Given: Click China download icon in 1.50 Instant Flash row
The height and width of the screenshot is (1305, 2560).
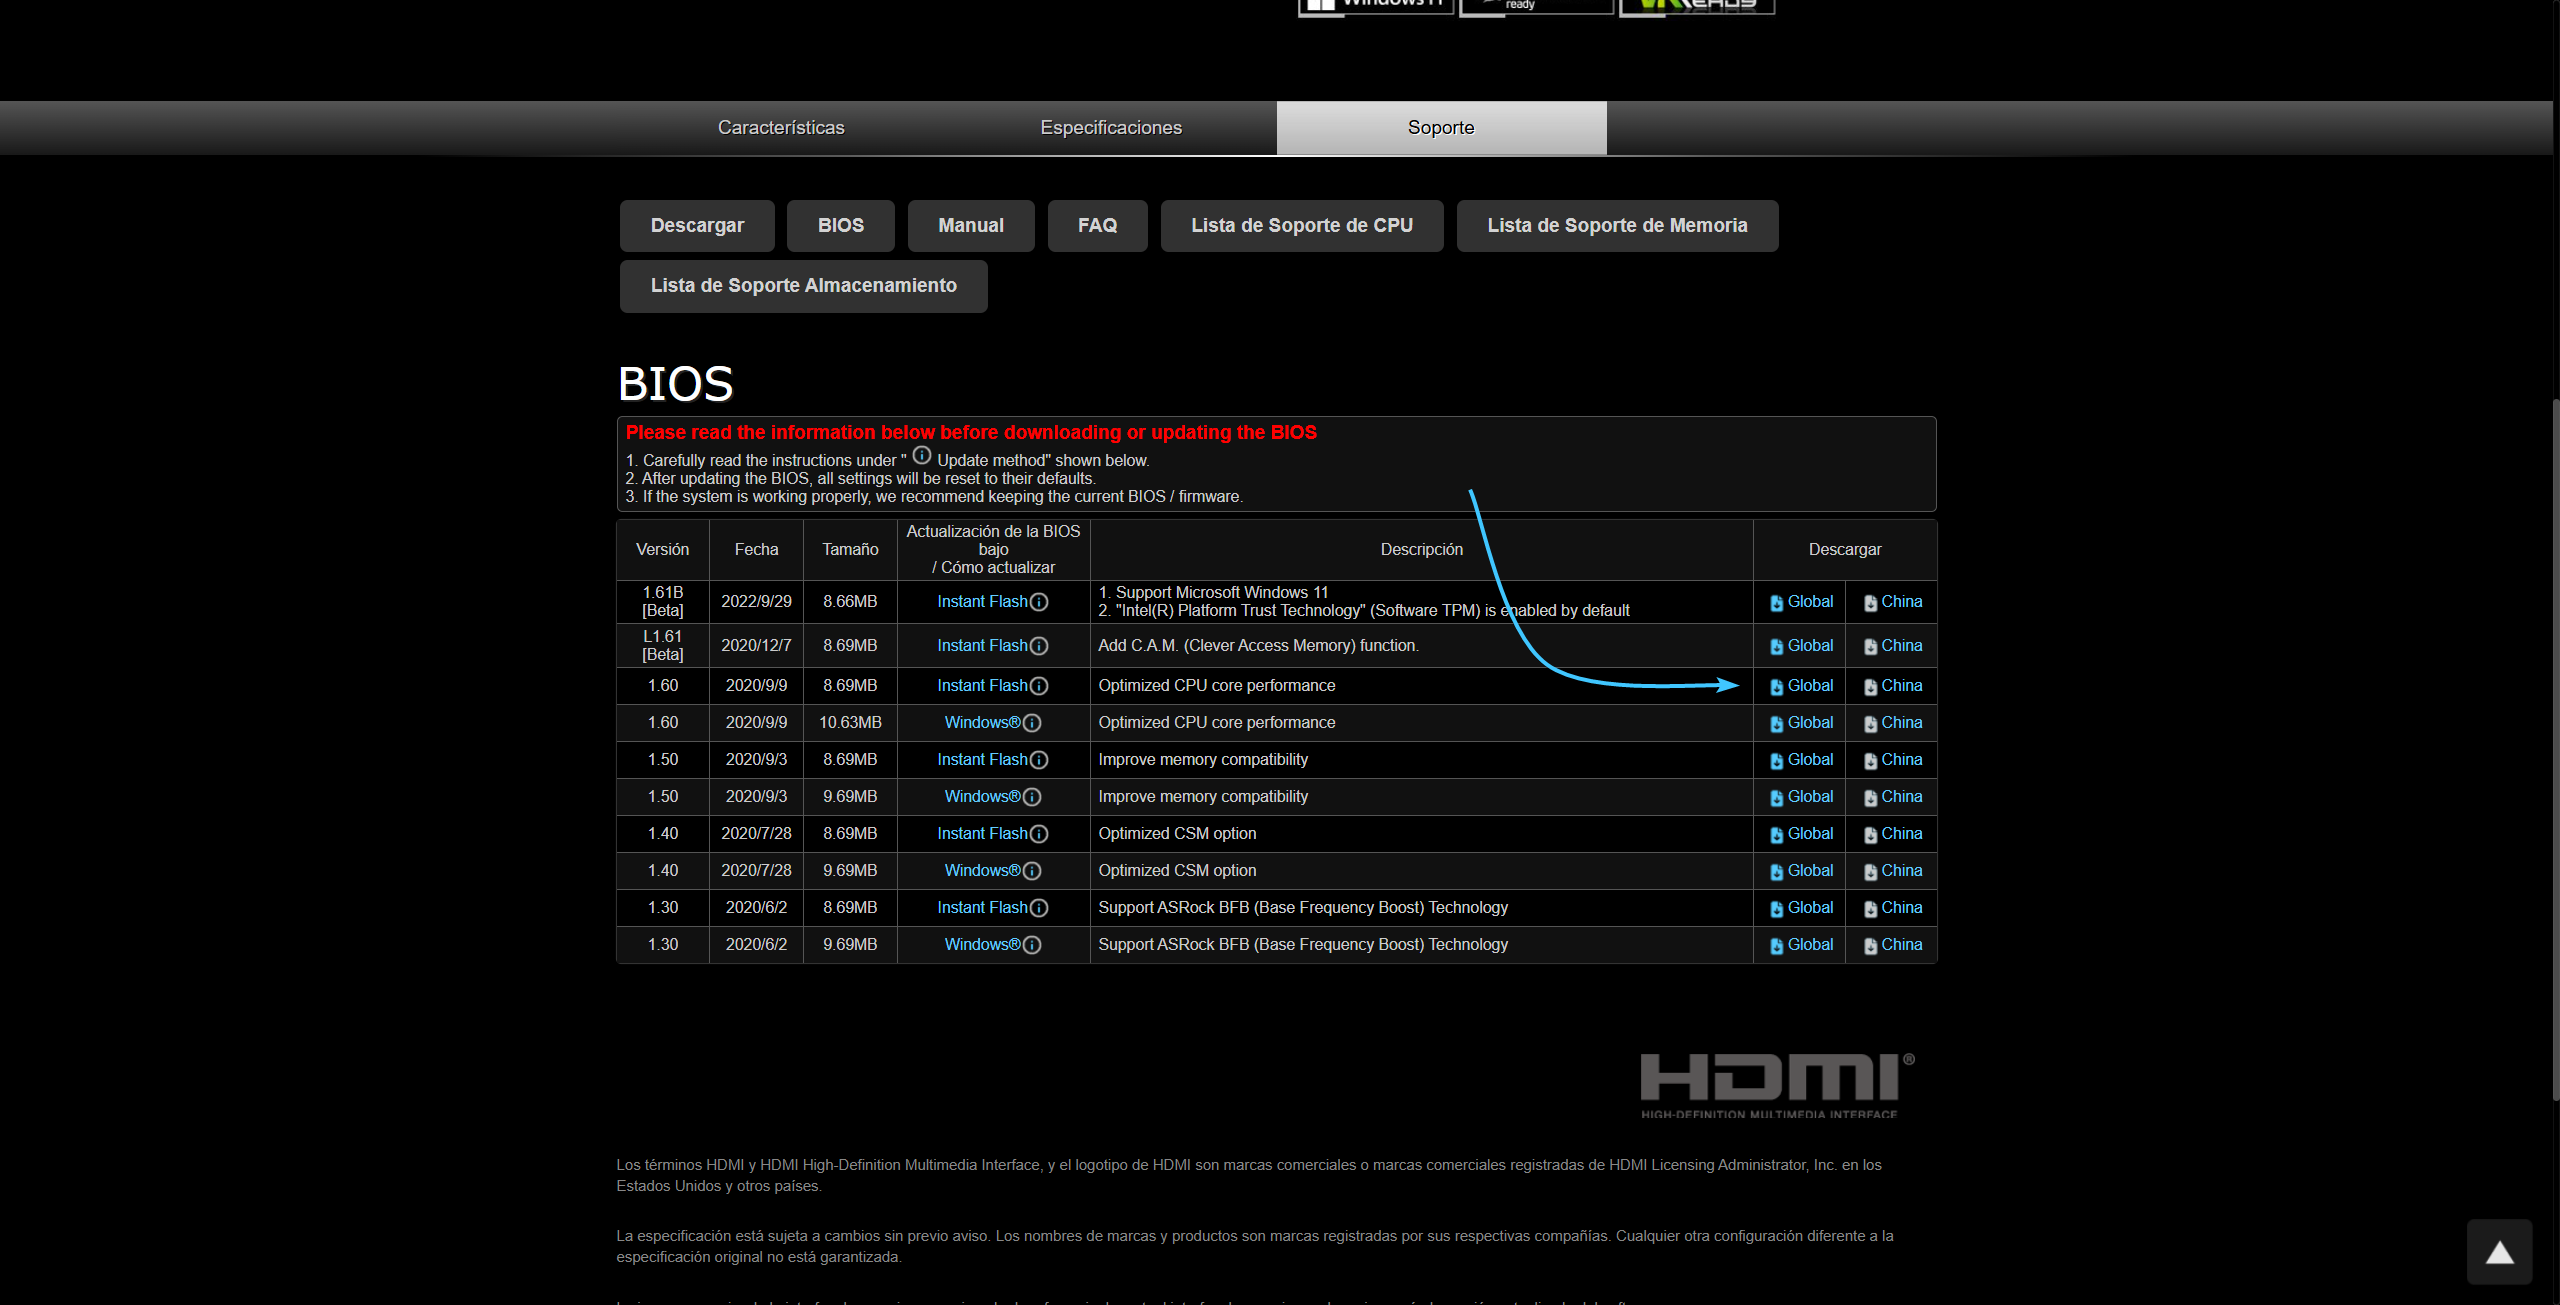Looking at the screenshot, I should click(x=1870, y=761).
